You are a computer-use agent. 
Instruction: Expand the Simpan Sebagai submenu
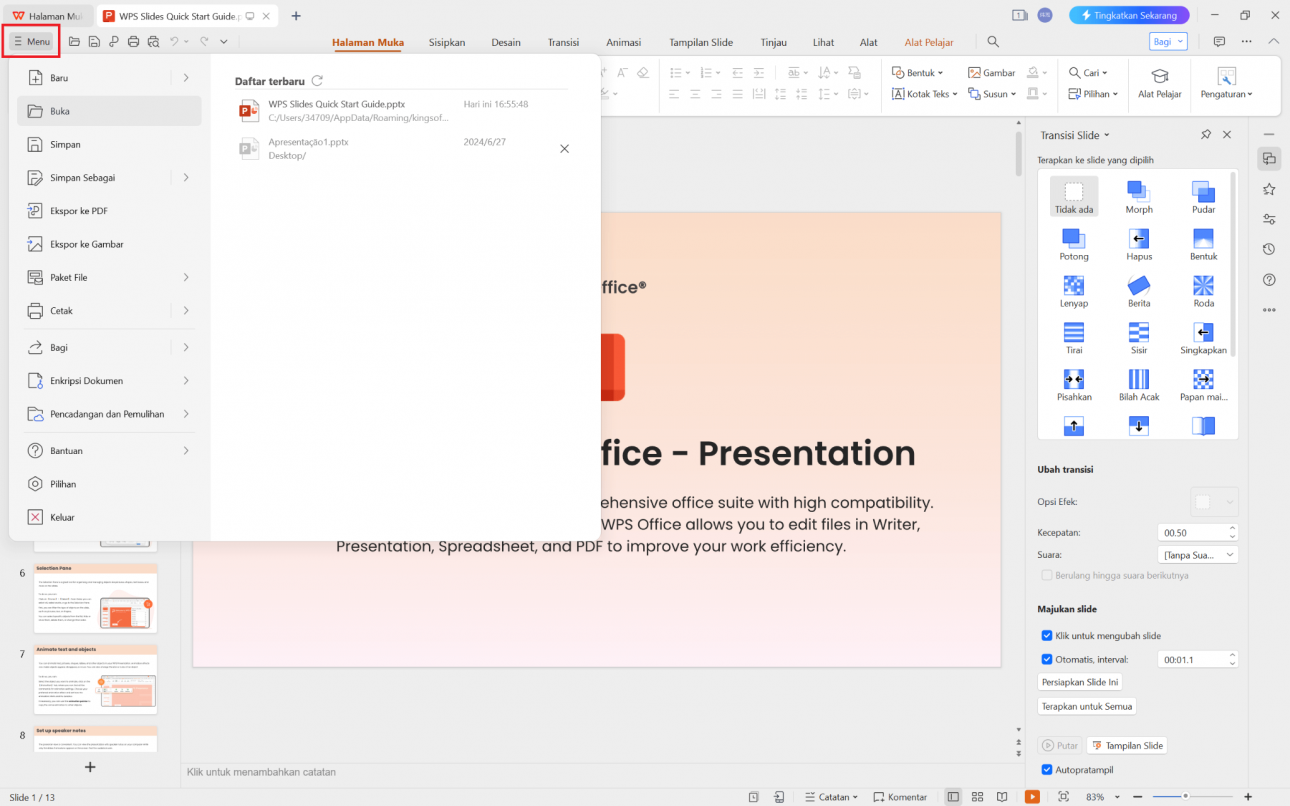click(186, 178)
